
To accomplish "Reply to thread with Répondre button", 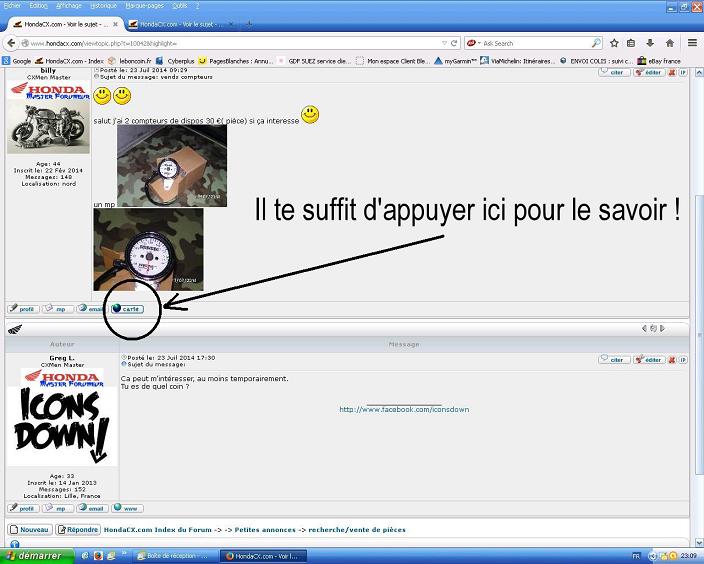I will coord(78,530).
